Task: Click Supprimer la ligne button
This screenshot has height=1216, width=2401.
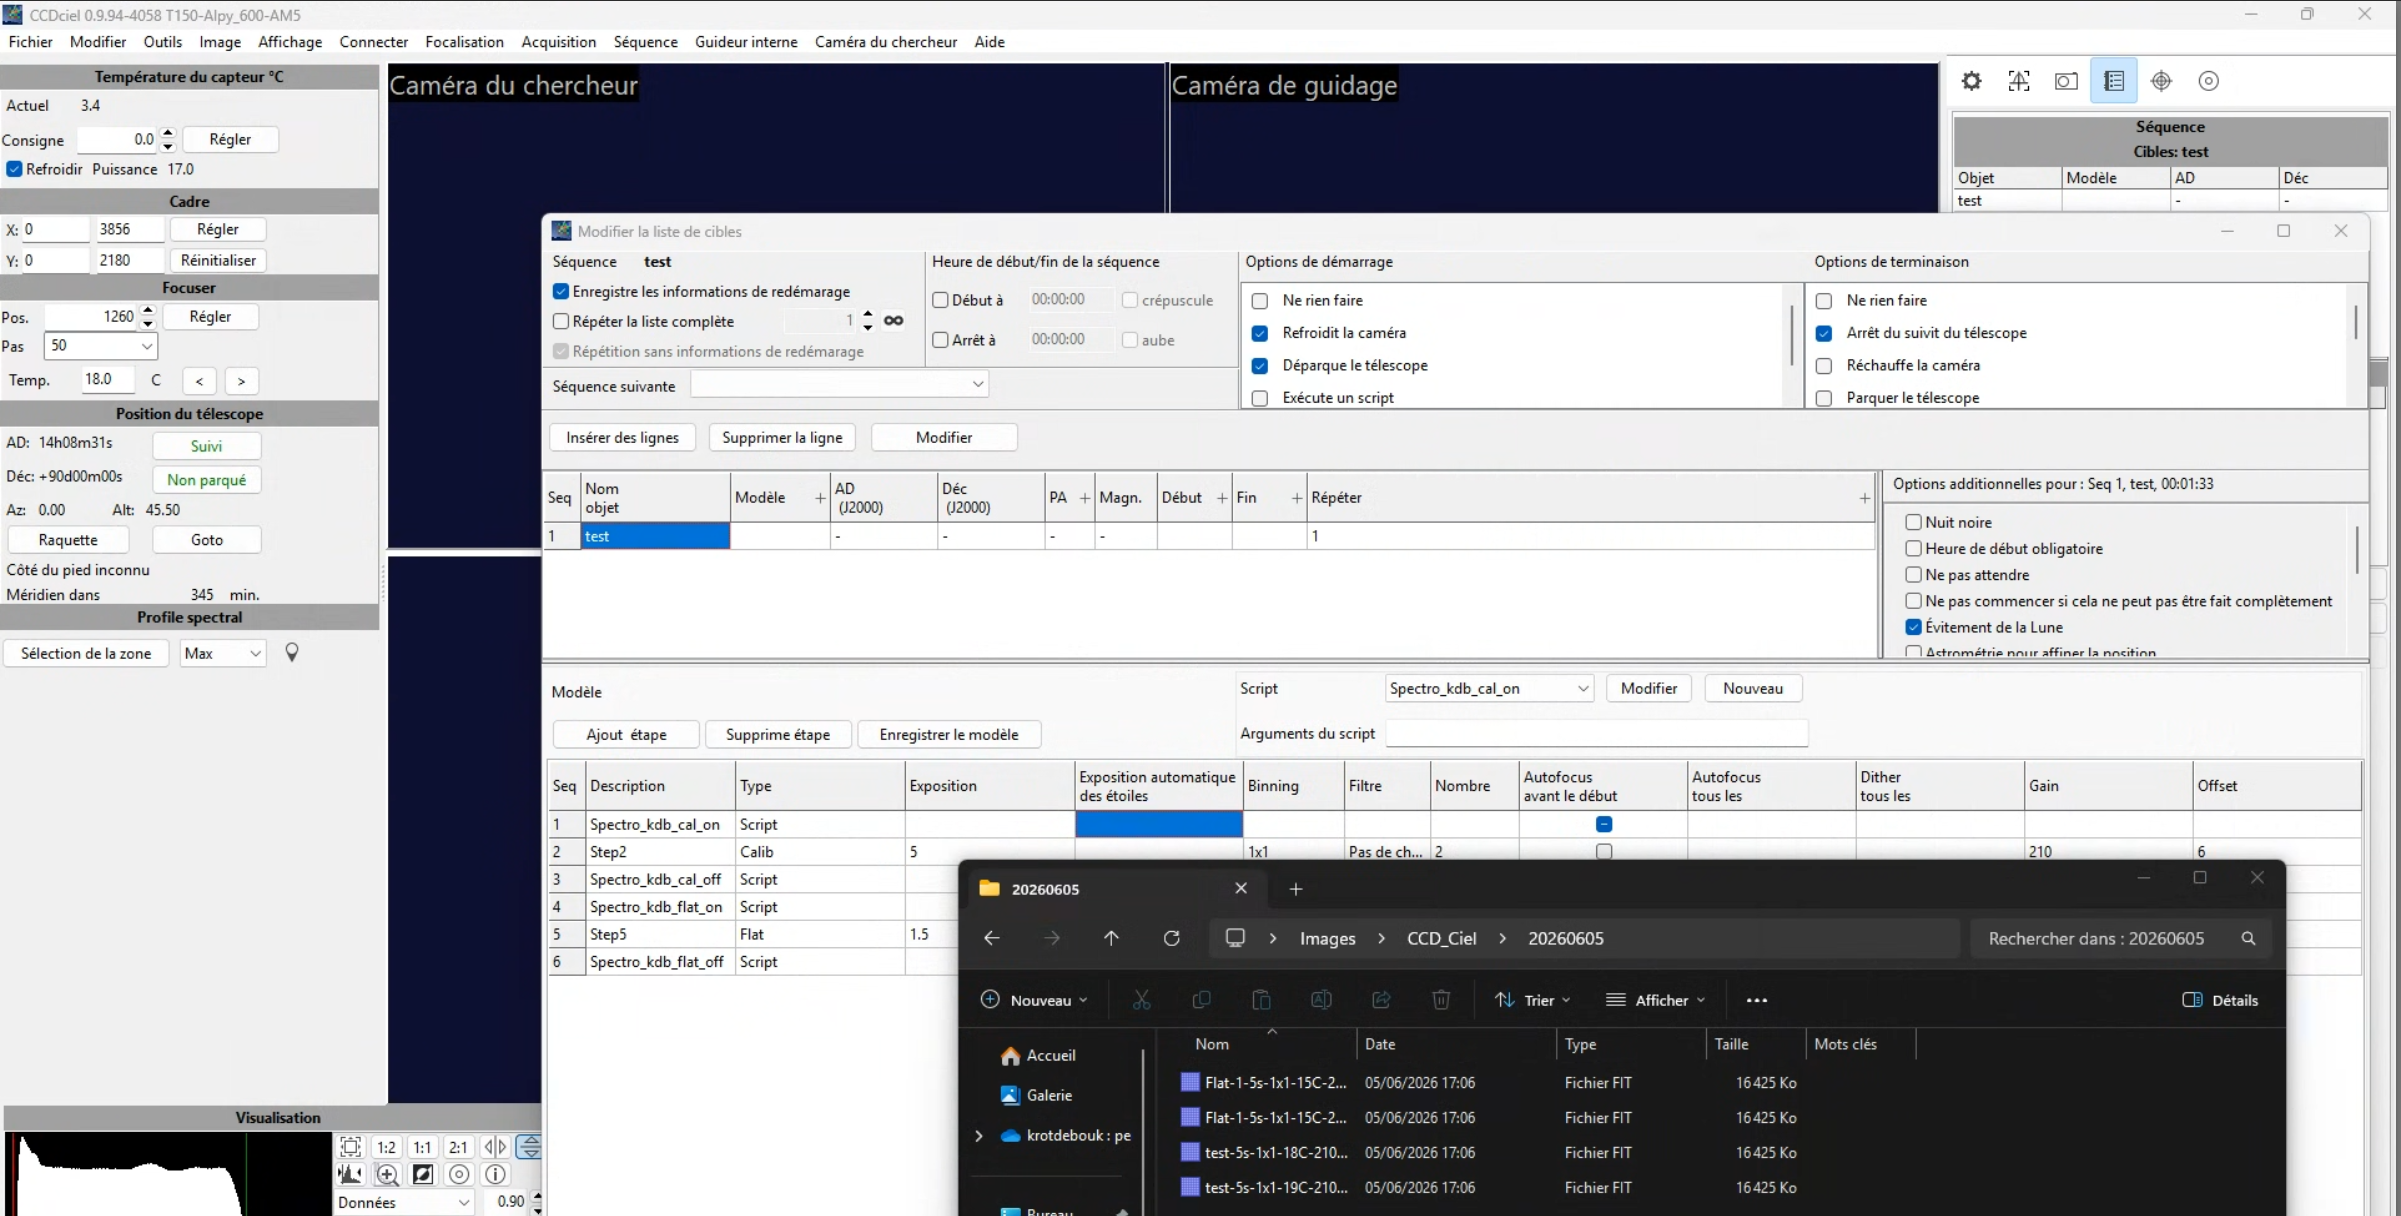Action: [782, 437]
